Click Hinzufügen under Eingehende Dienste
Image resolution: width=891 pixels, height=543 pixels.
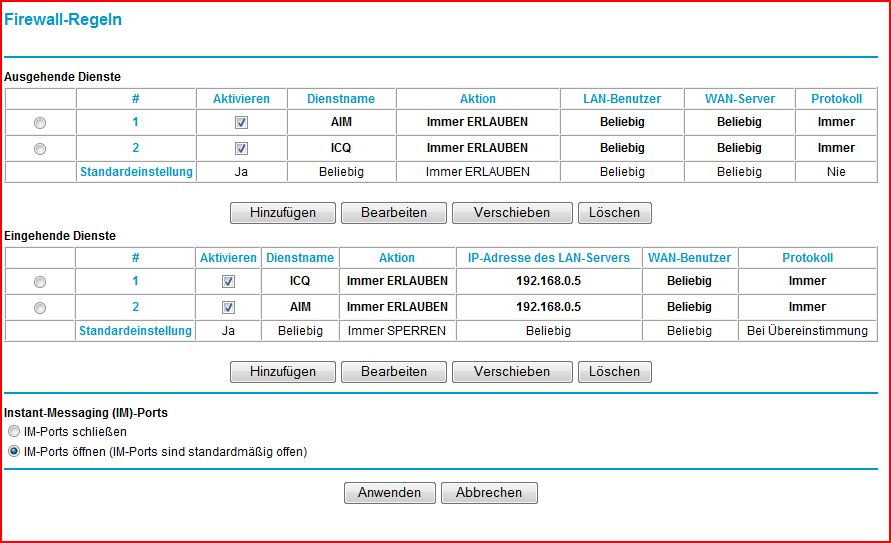(x=283, y=372)
